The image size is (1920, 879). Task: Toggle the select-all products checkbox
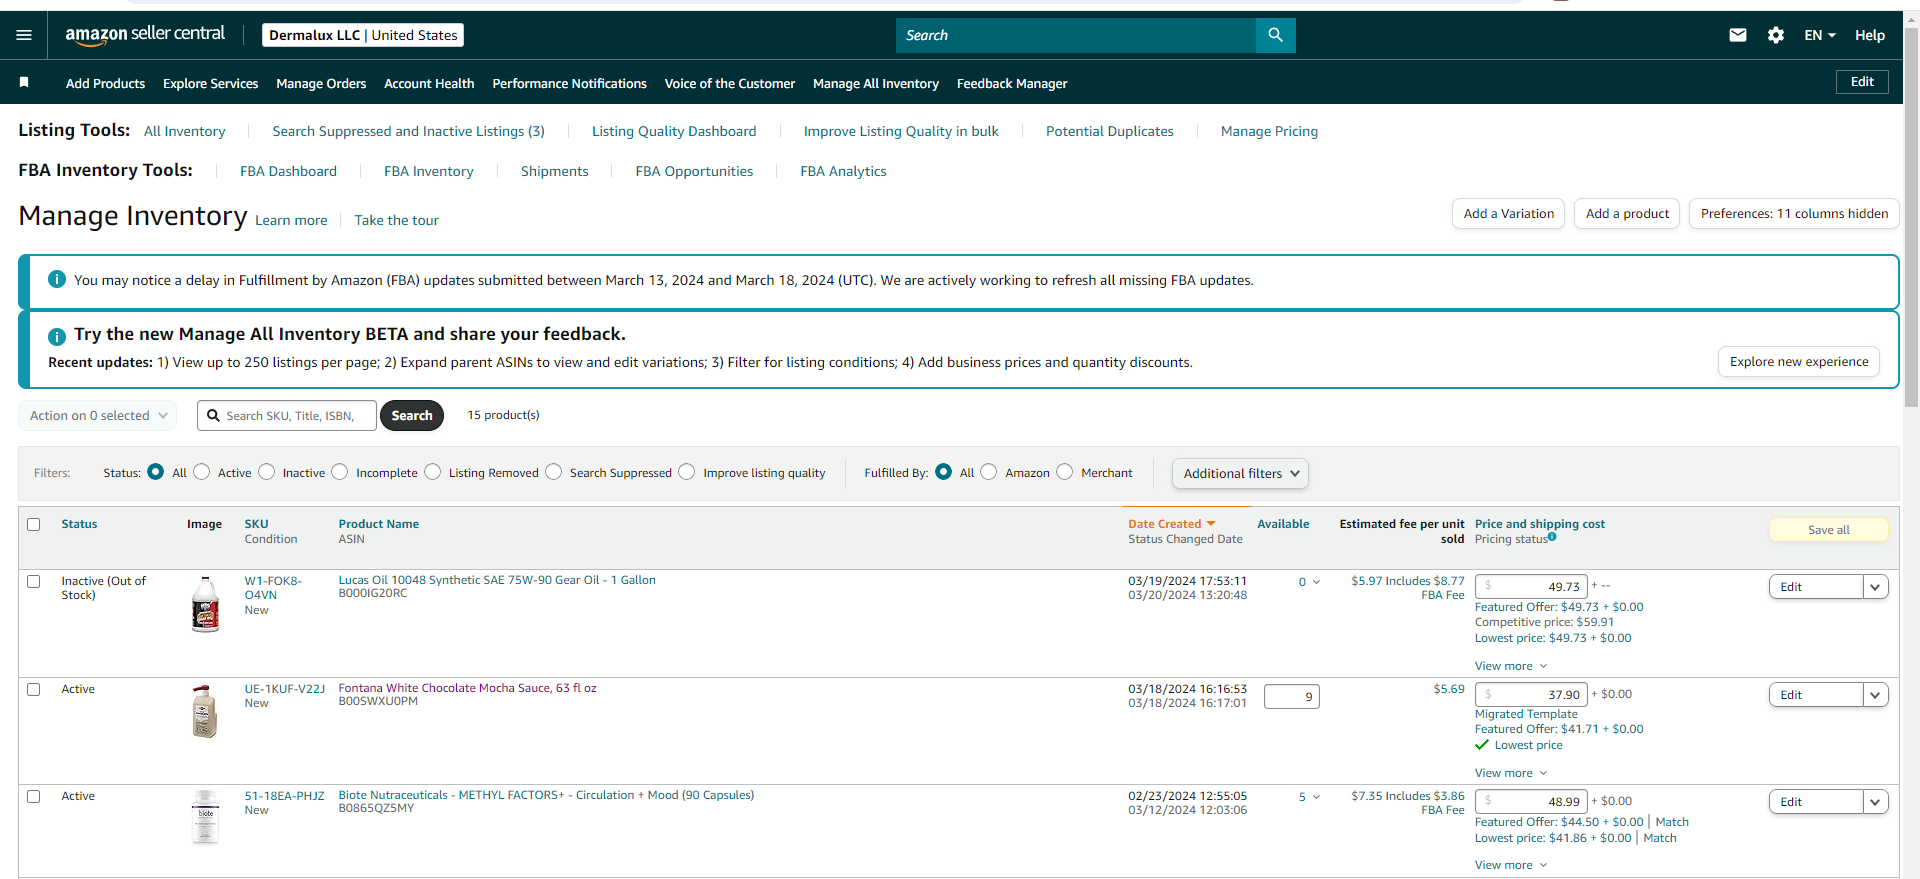tap(34, 524)
